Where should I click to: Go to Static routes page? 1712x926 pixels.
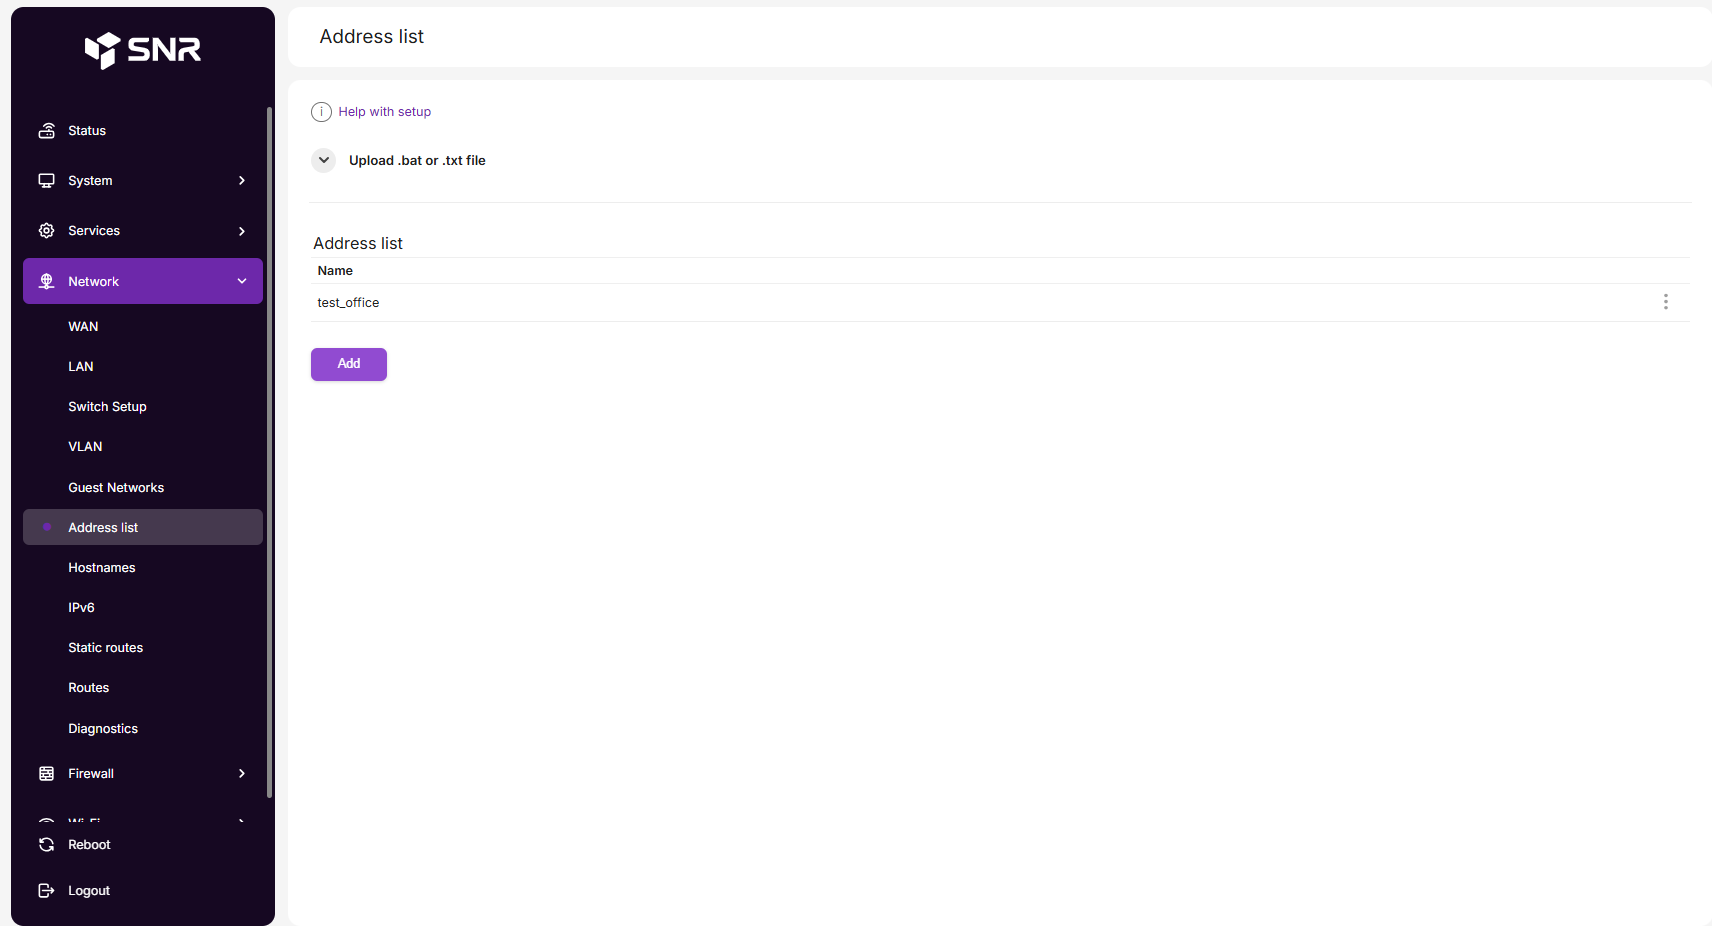[105, 648]
